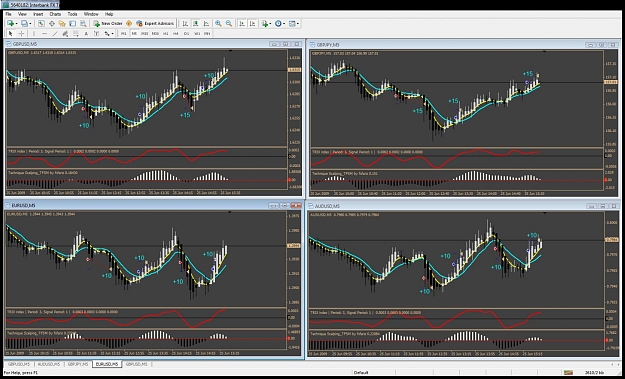This screenshot has width=625, height=379.
Task: Open the Insert menu
Action: click(x=38, y=14)
